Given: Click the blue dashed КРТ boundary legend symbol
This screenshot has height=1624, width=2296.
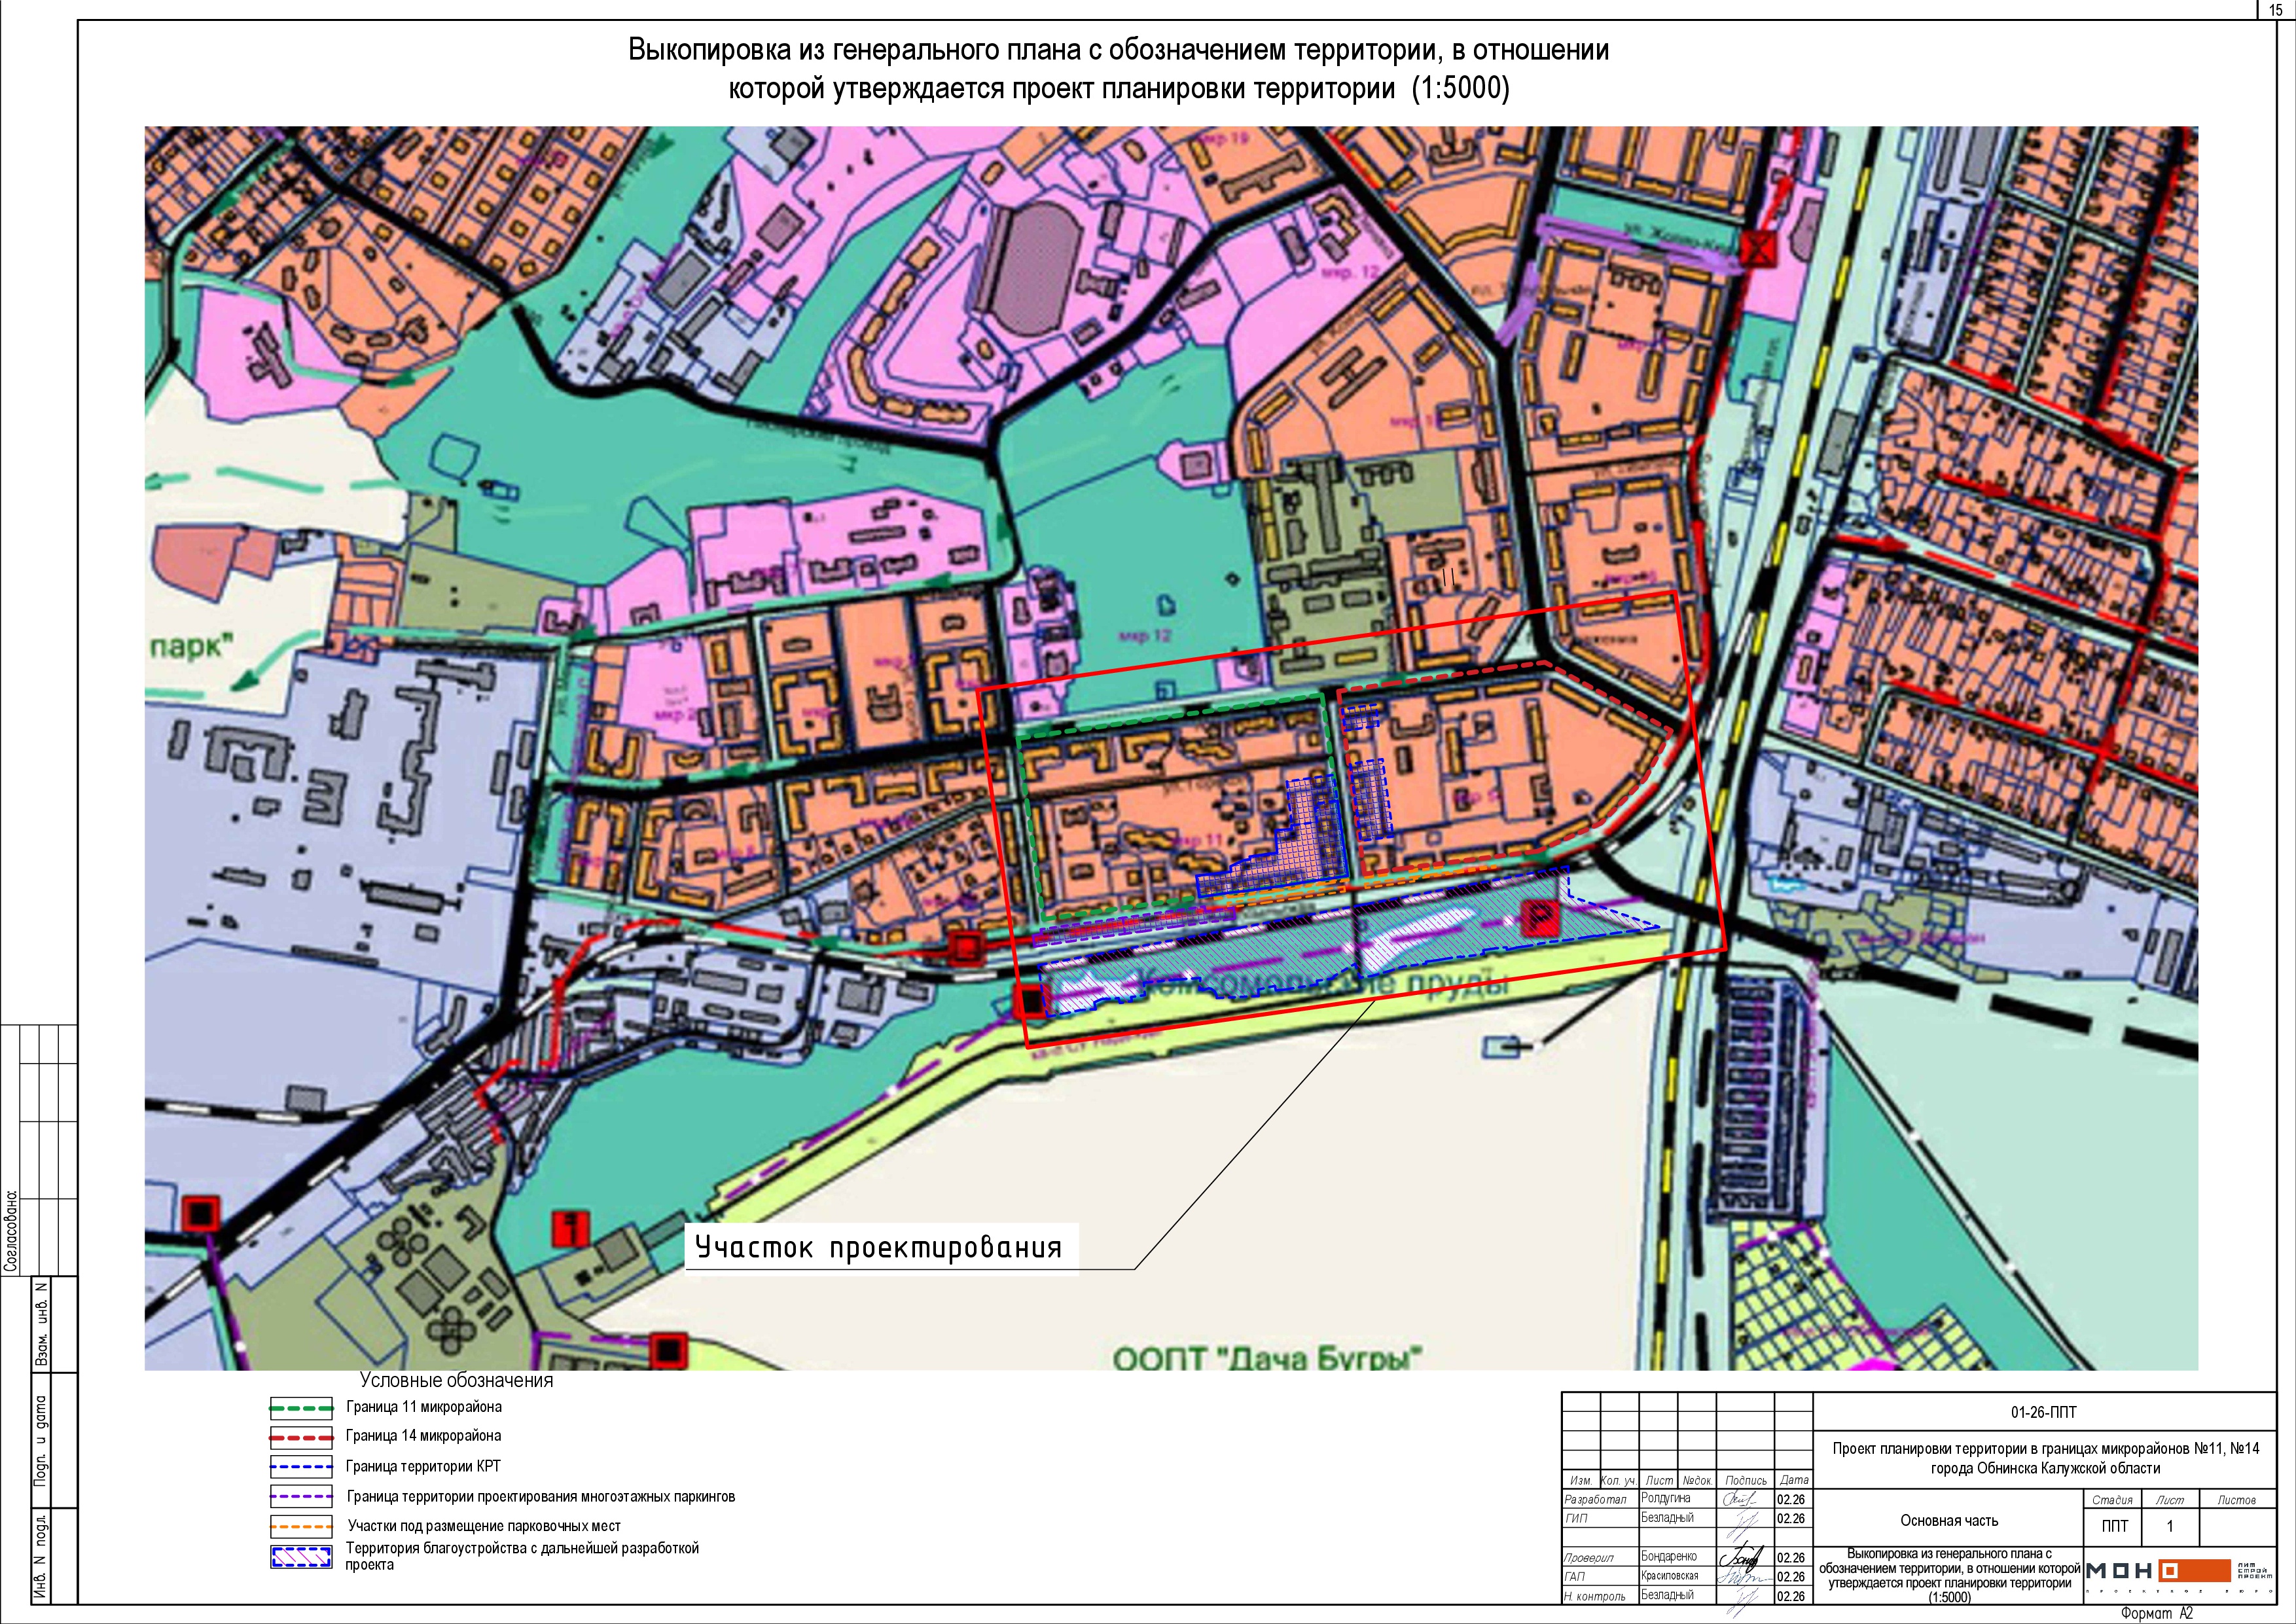Looking at the screenshot, I should pyautogui.click(x=301, y=1467).
